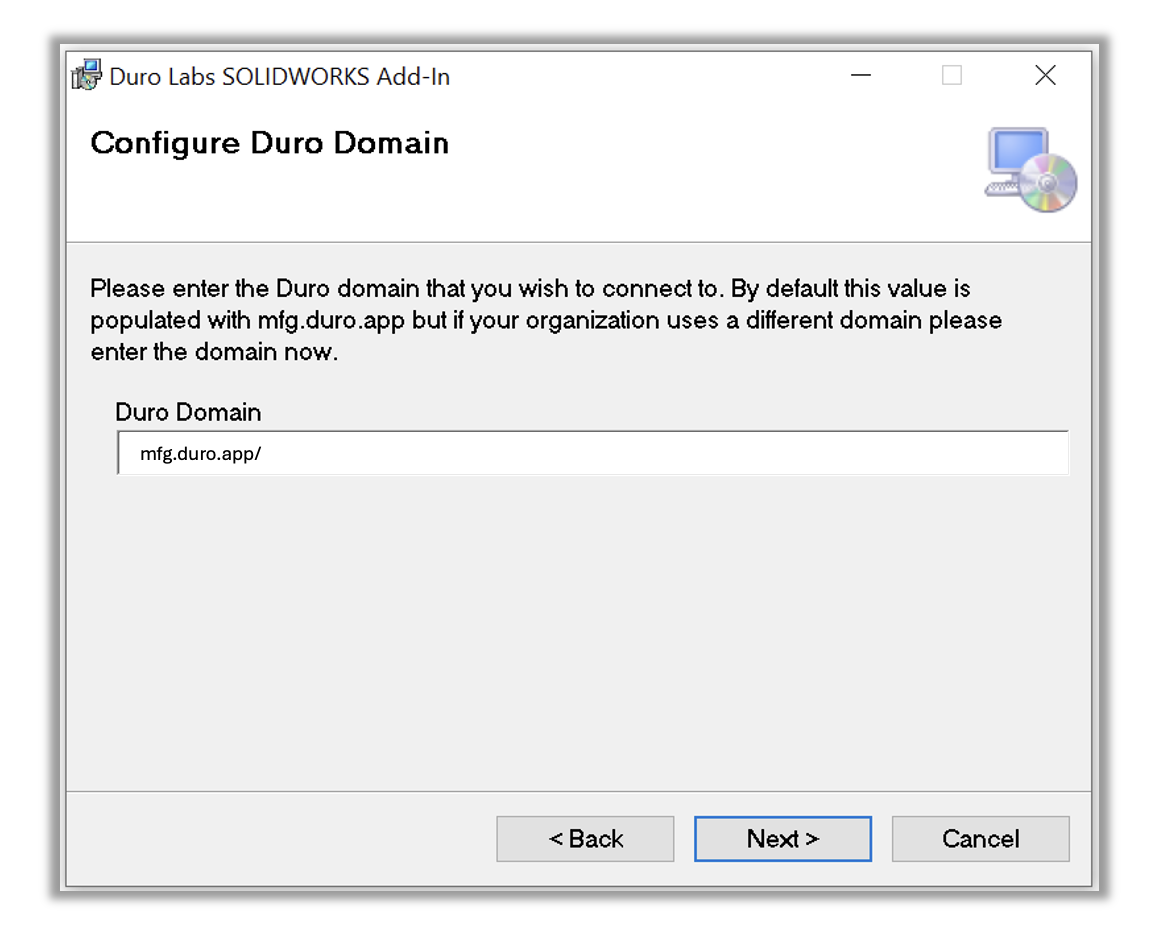This screenshot has width=1156, height=932.
Task: Minimize the Duro Labs installer window
Action: (x=860, y=75)
